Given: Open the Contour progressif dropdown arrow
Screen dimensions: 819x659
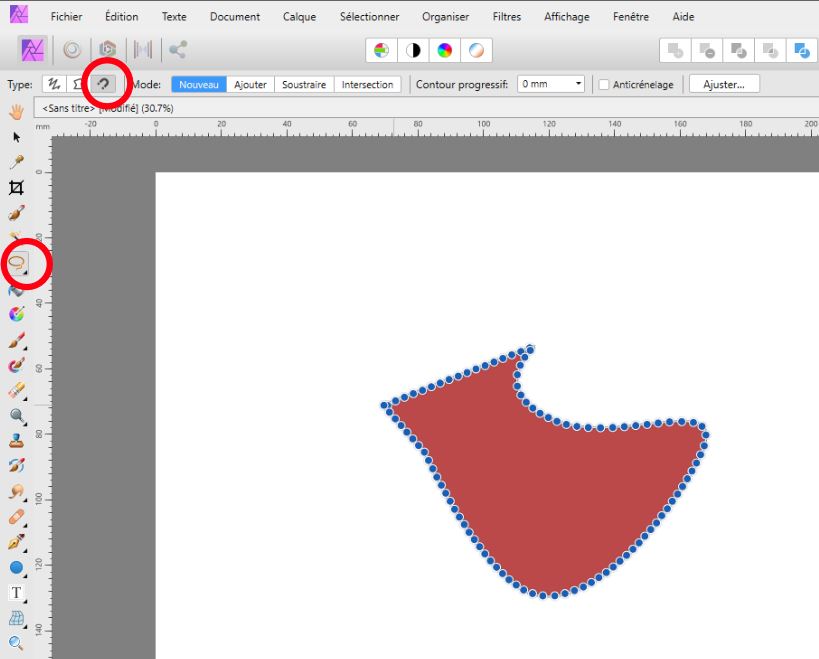Looking at the screenshot, I should [x=578, y=84].
